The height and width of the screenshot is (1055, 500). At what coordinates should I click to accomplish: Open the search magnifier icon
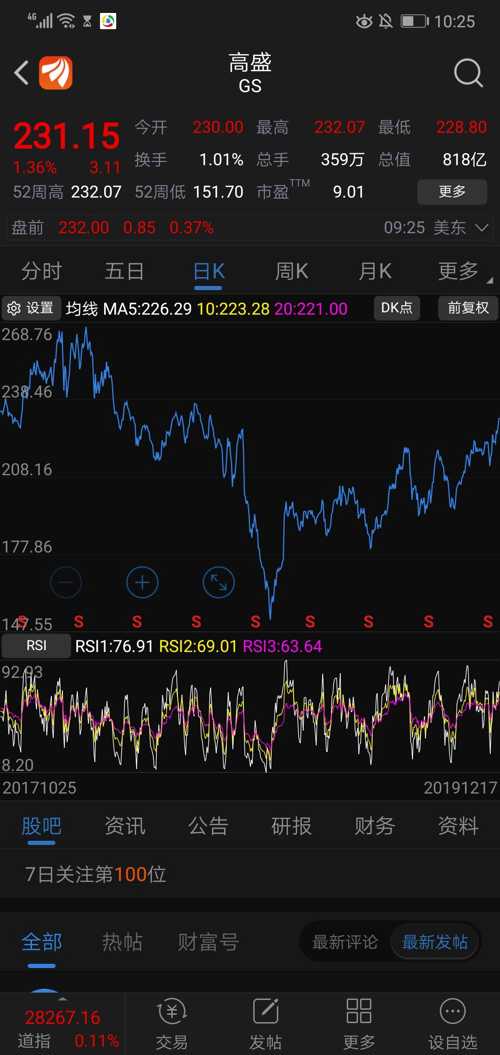(468, 73)
